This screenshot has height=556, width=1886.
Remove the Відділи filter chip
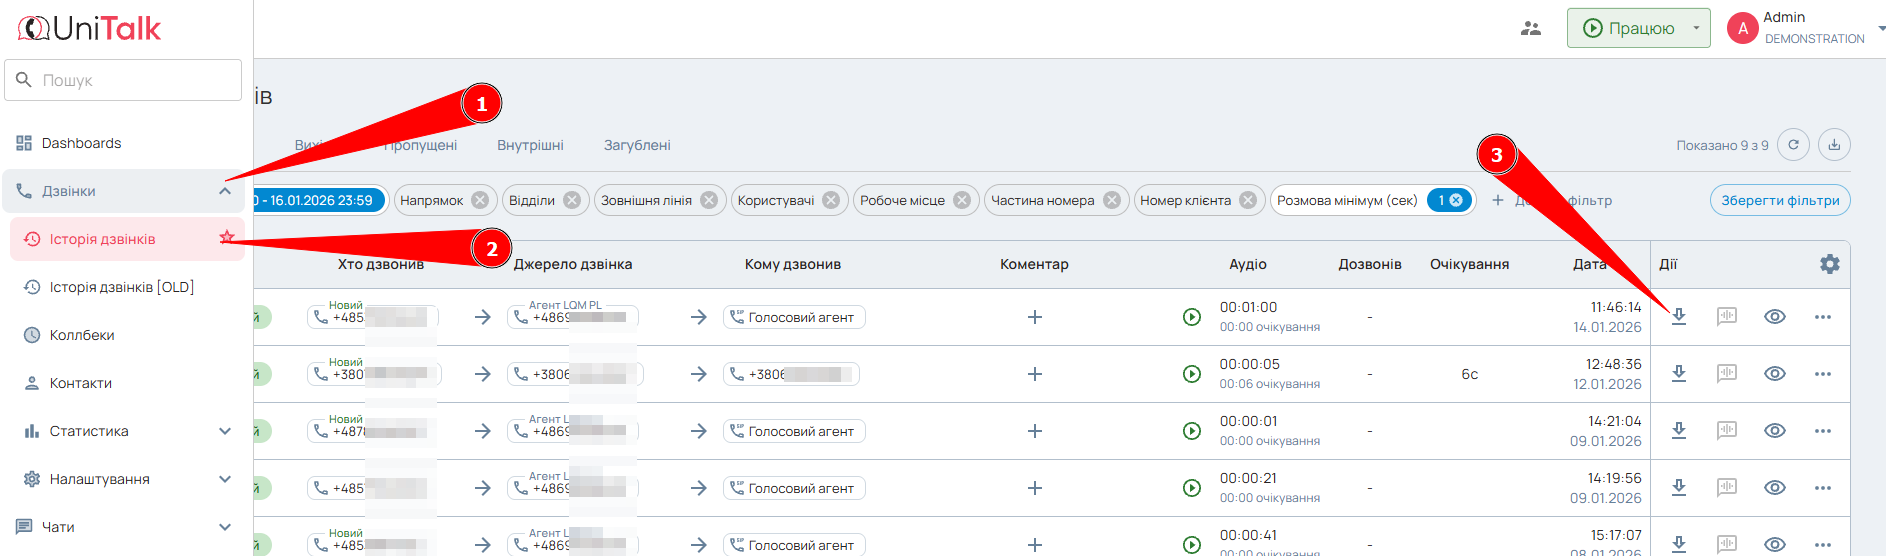tap(572, 200)
